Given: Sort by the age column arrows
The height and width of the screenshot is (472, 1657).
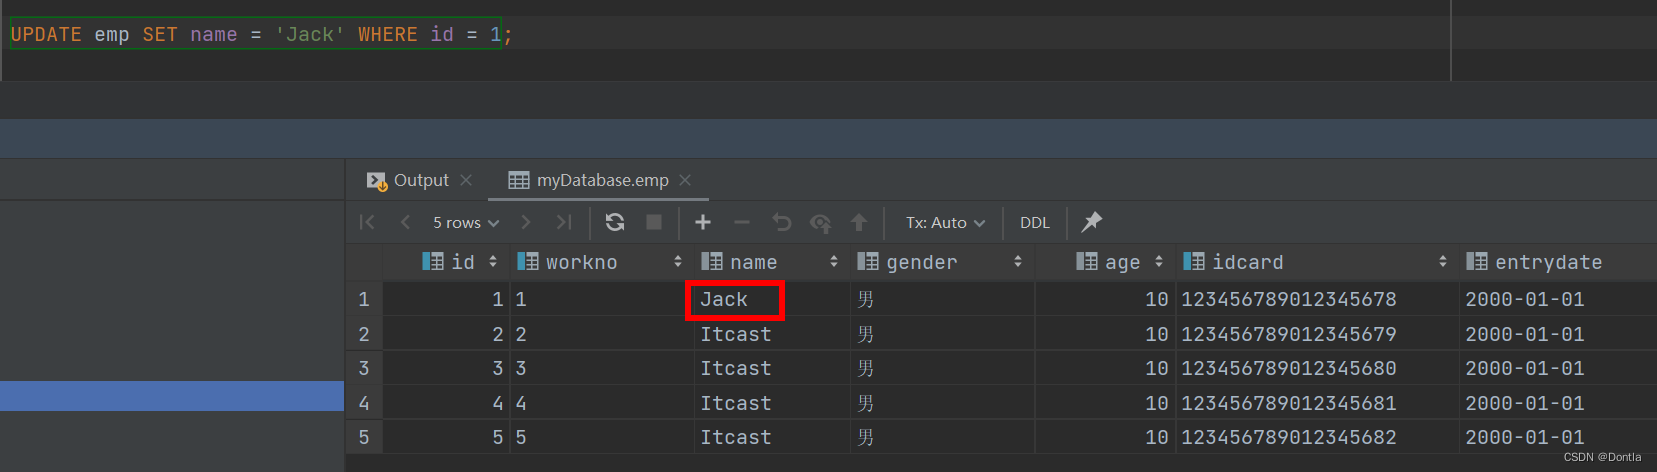Looking at the screenshot, I should click(x=1159, y=262).
